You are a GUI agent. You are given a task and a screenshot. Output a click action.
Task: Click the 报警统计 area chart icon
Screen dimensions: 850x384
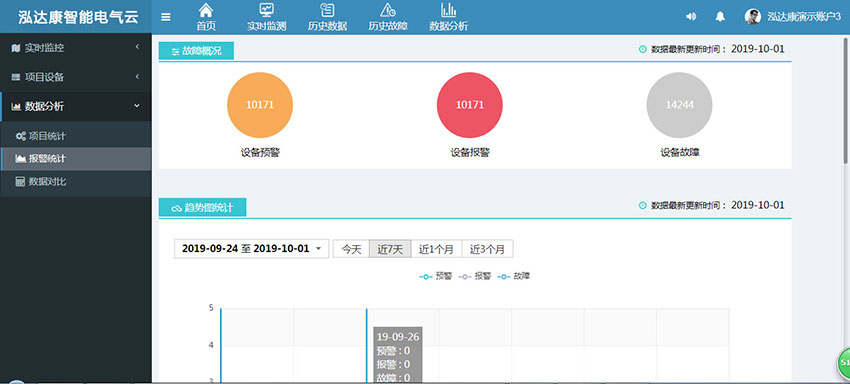[21, 159]
